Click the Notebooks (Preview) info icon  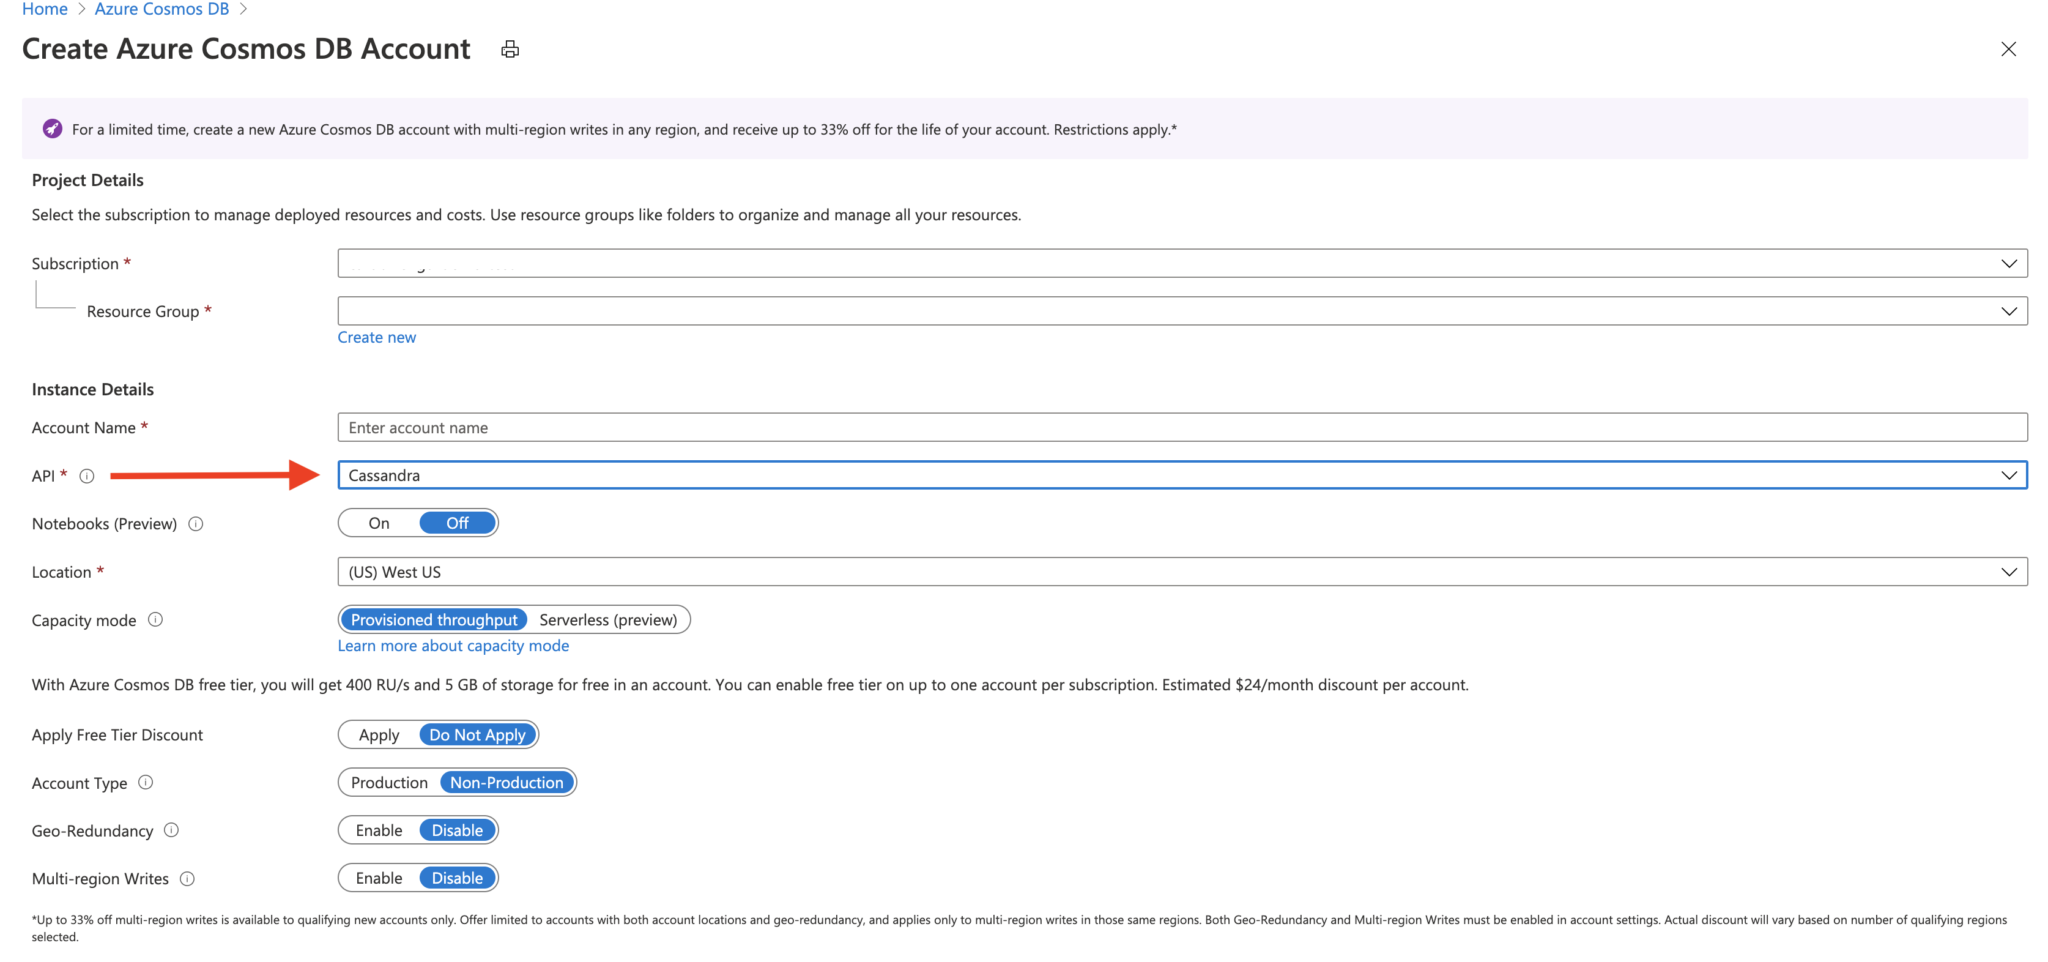[196, 524]
